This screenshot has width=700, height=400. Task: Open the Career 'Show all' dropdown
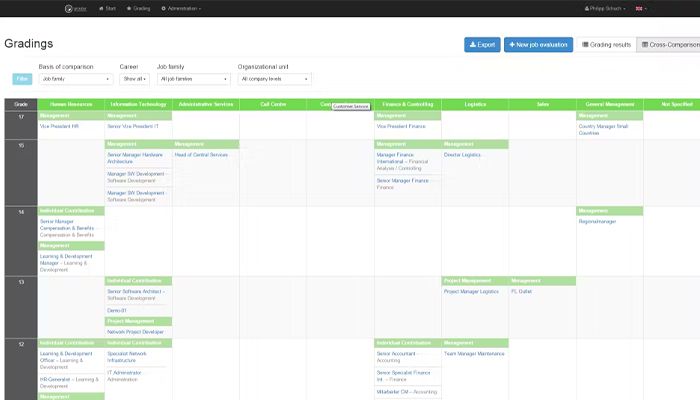point(135,79)
